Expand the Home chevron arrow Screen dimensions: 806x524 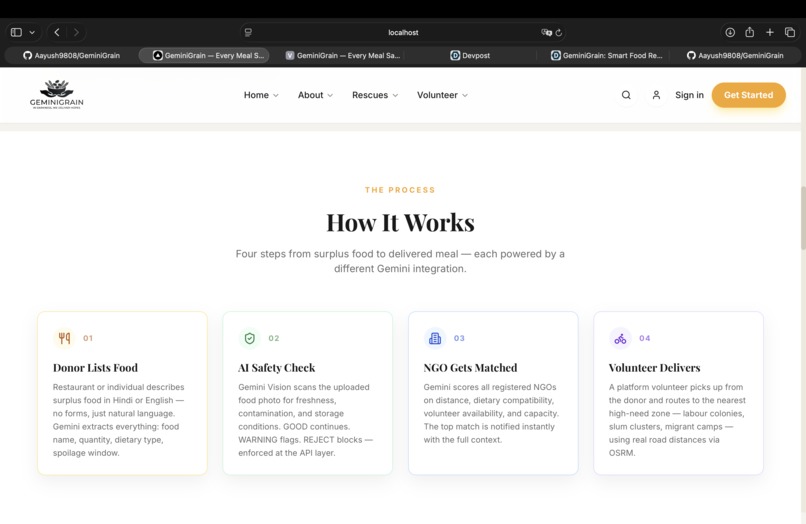(276, 96)
